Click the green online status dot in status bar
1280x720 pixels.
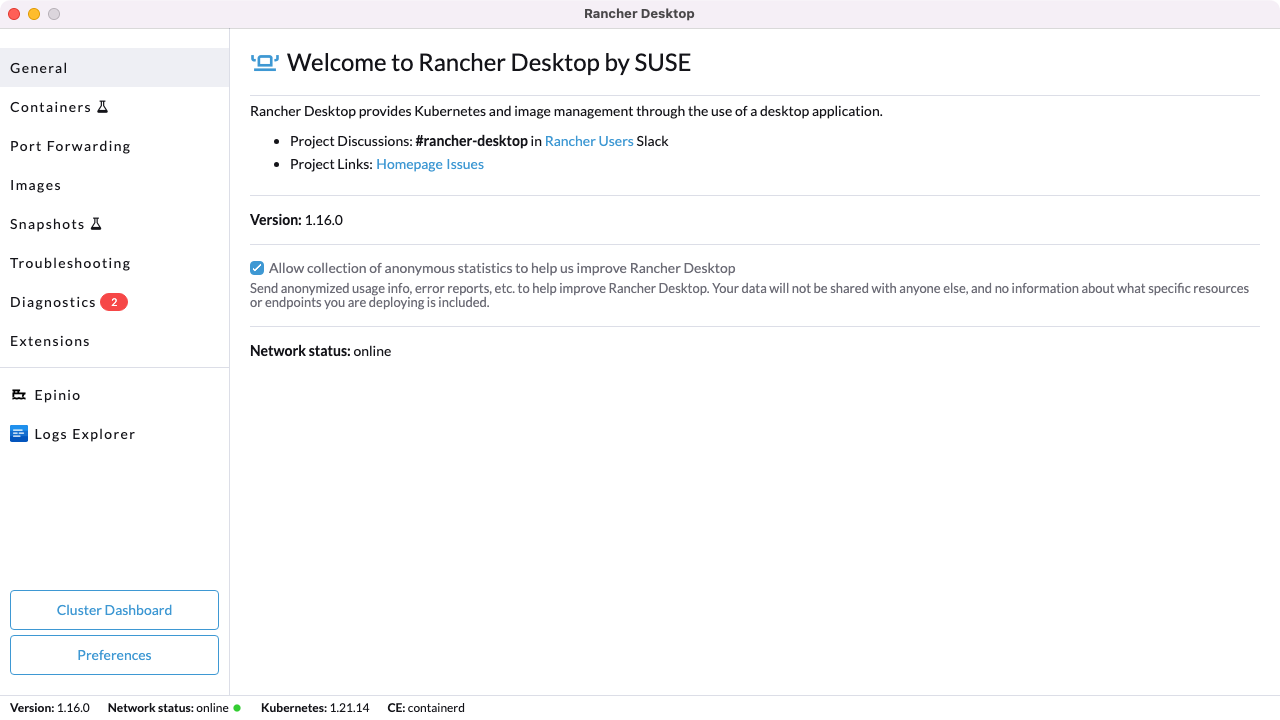coord(236,707)
